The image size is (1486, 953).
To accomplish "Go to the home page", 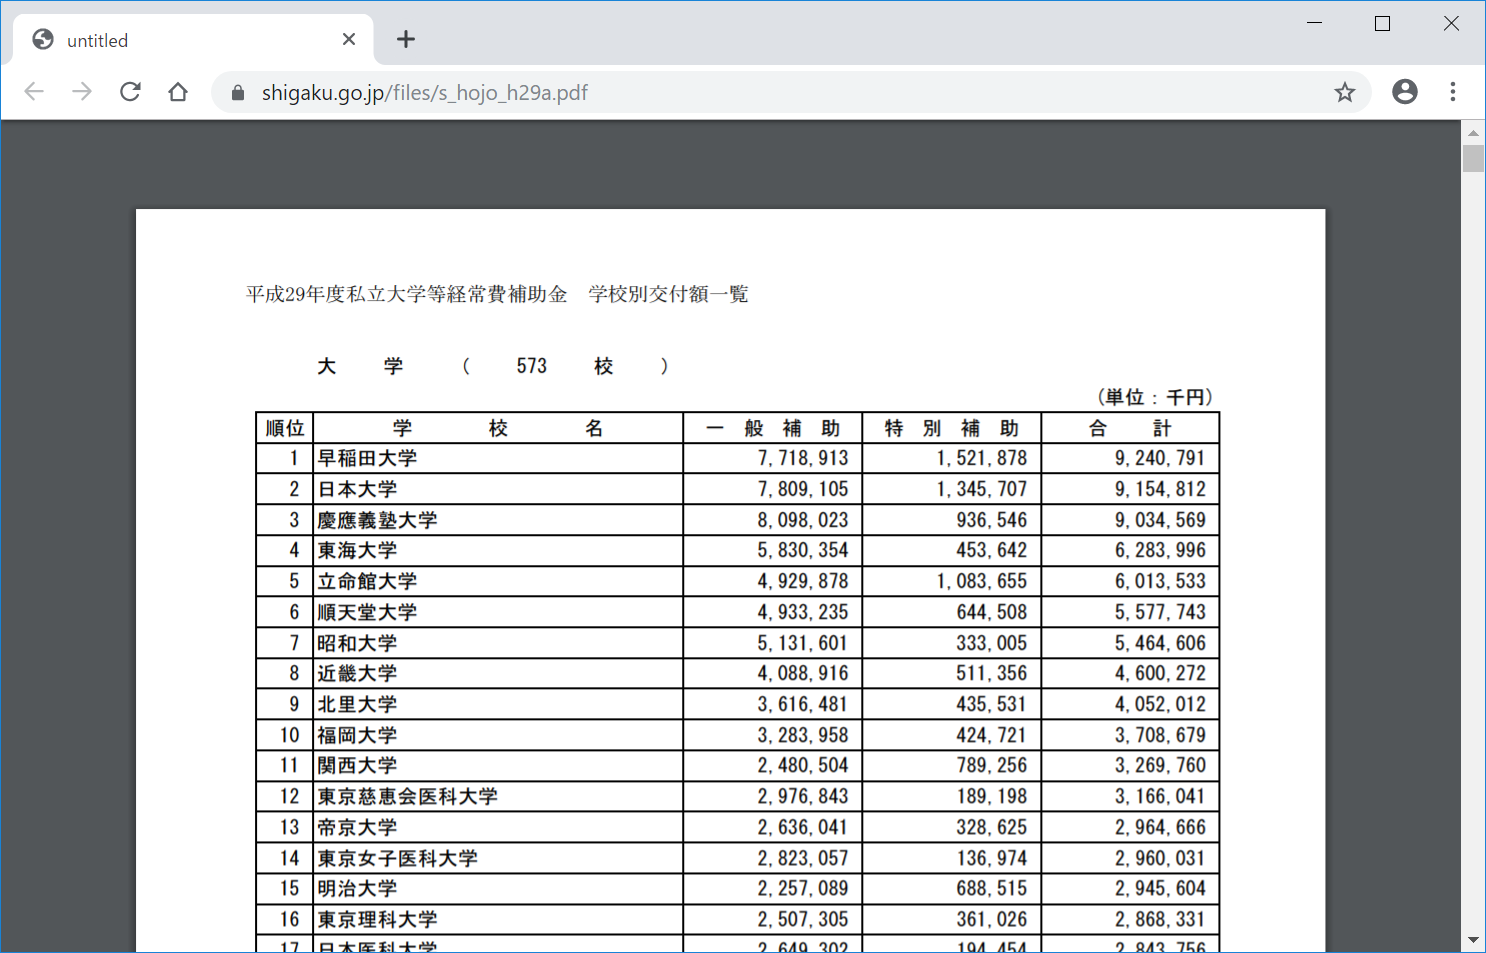I will 178,92.
